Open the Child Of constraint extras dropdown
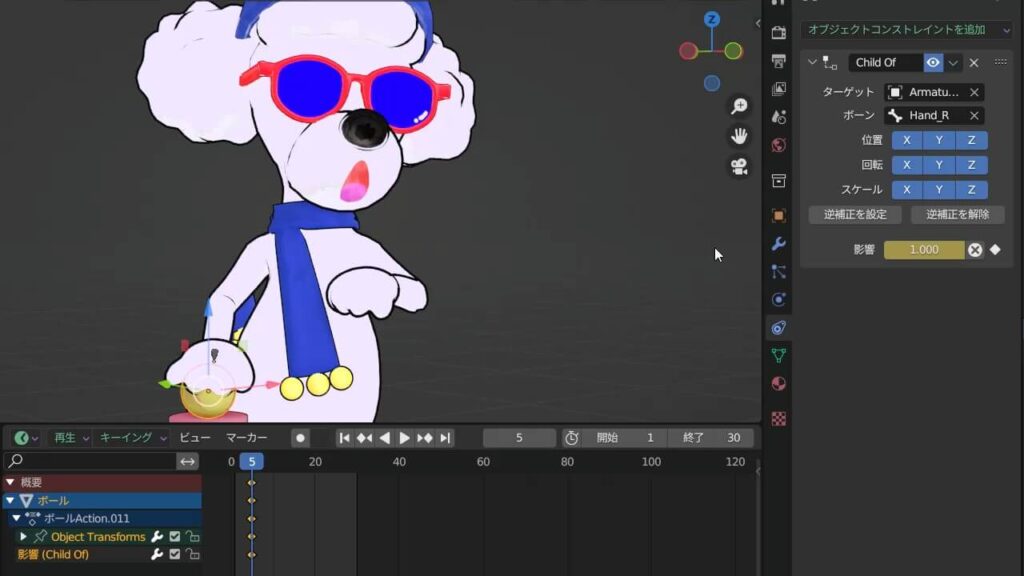Screen dimensions: 1024x576 tap(953, 63)
